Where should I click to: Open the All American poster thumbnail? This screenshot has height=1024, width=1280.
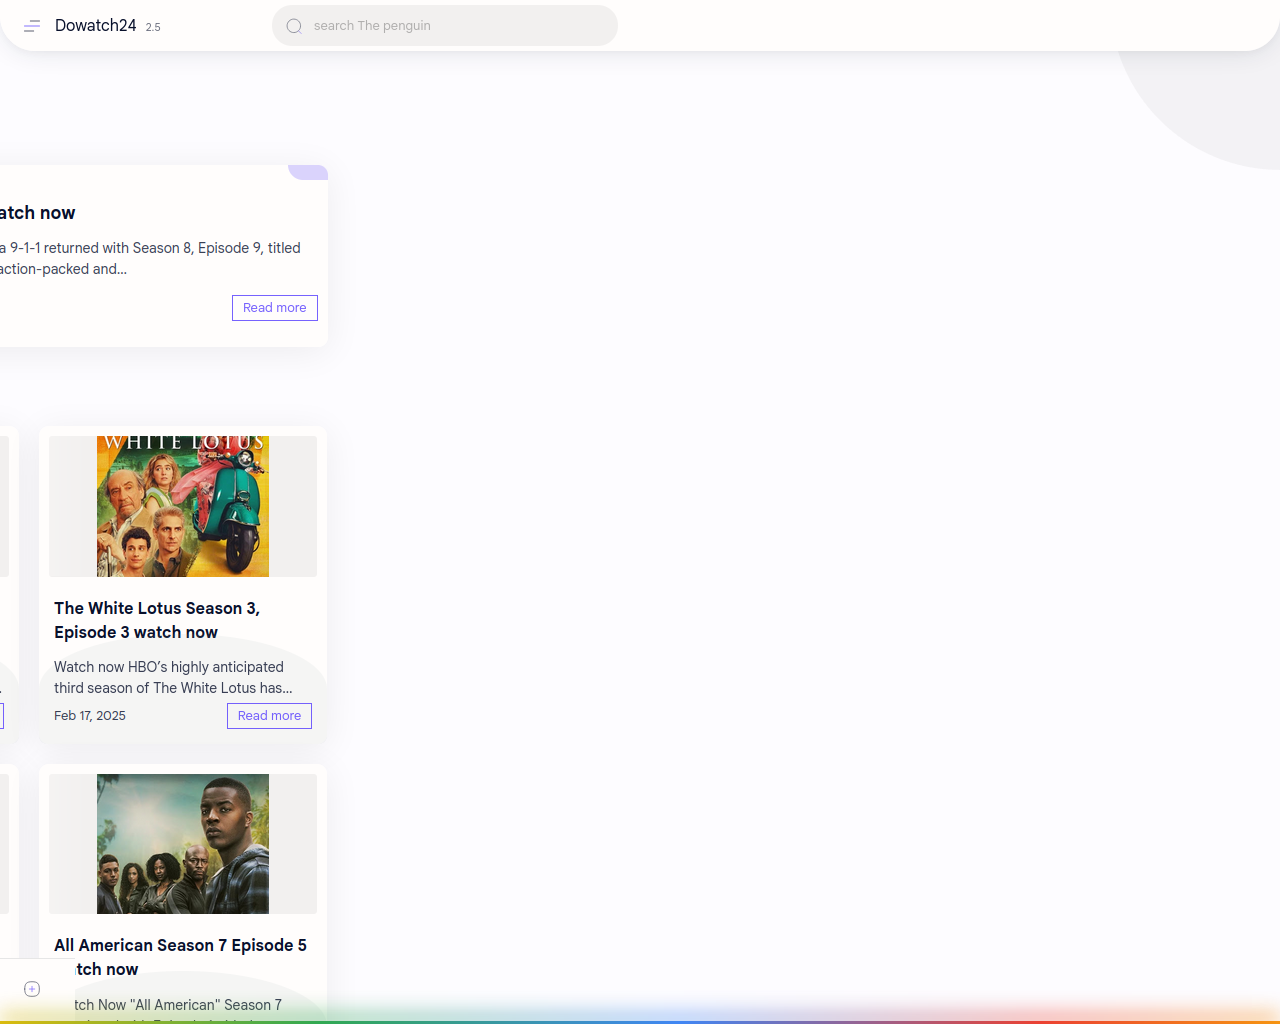[x=183, y=844]
